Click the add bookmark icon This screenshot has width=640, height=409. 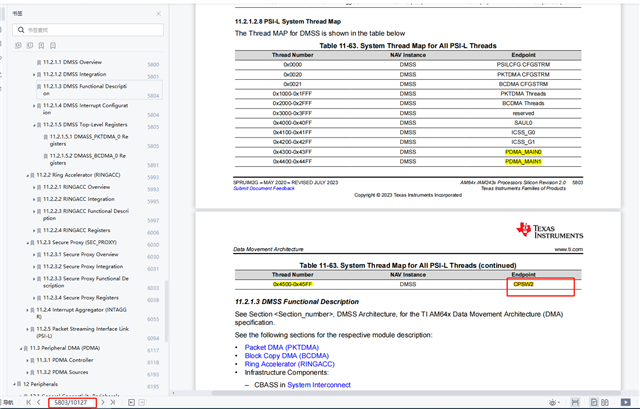click(x=41, y=46)
